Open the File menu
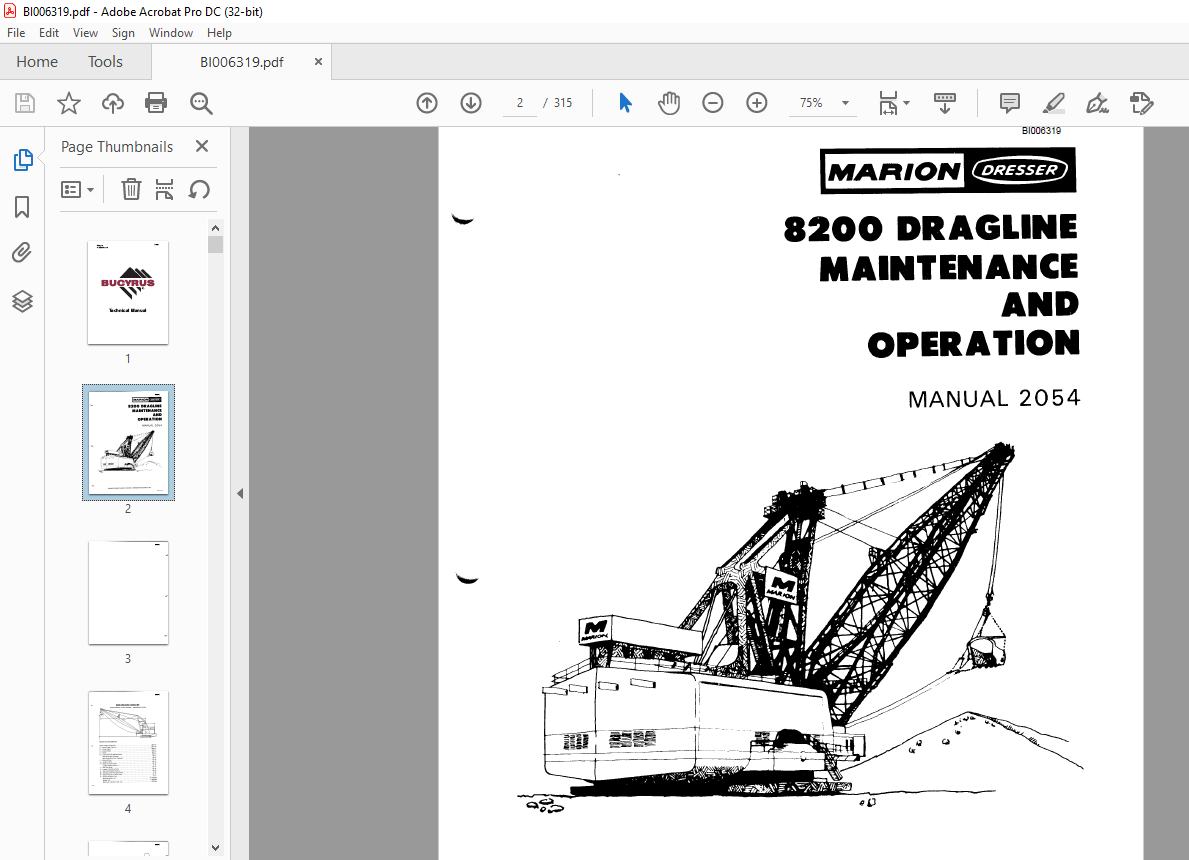Viewport: 1189px width, 860px height. (16, 33)
